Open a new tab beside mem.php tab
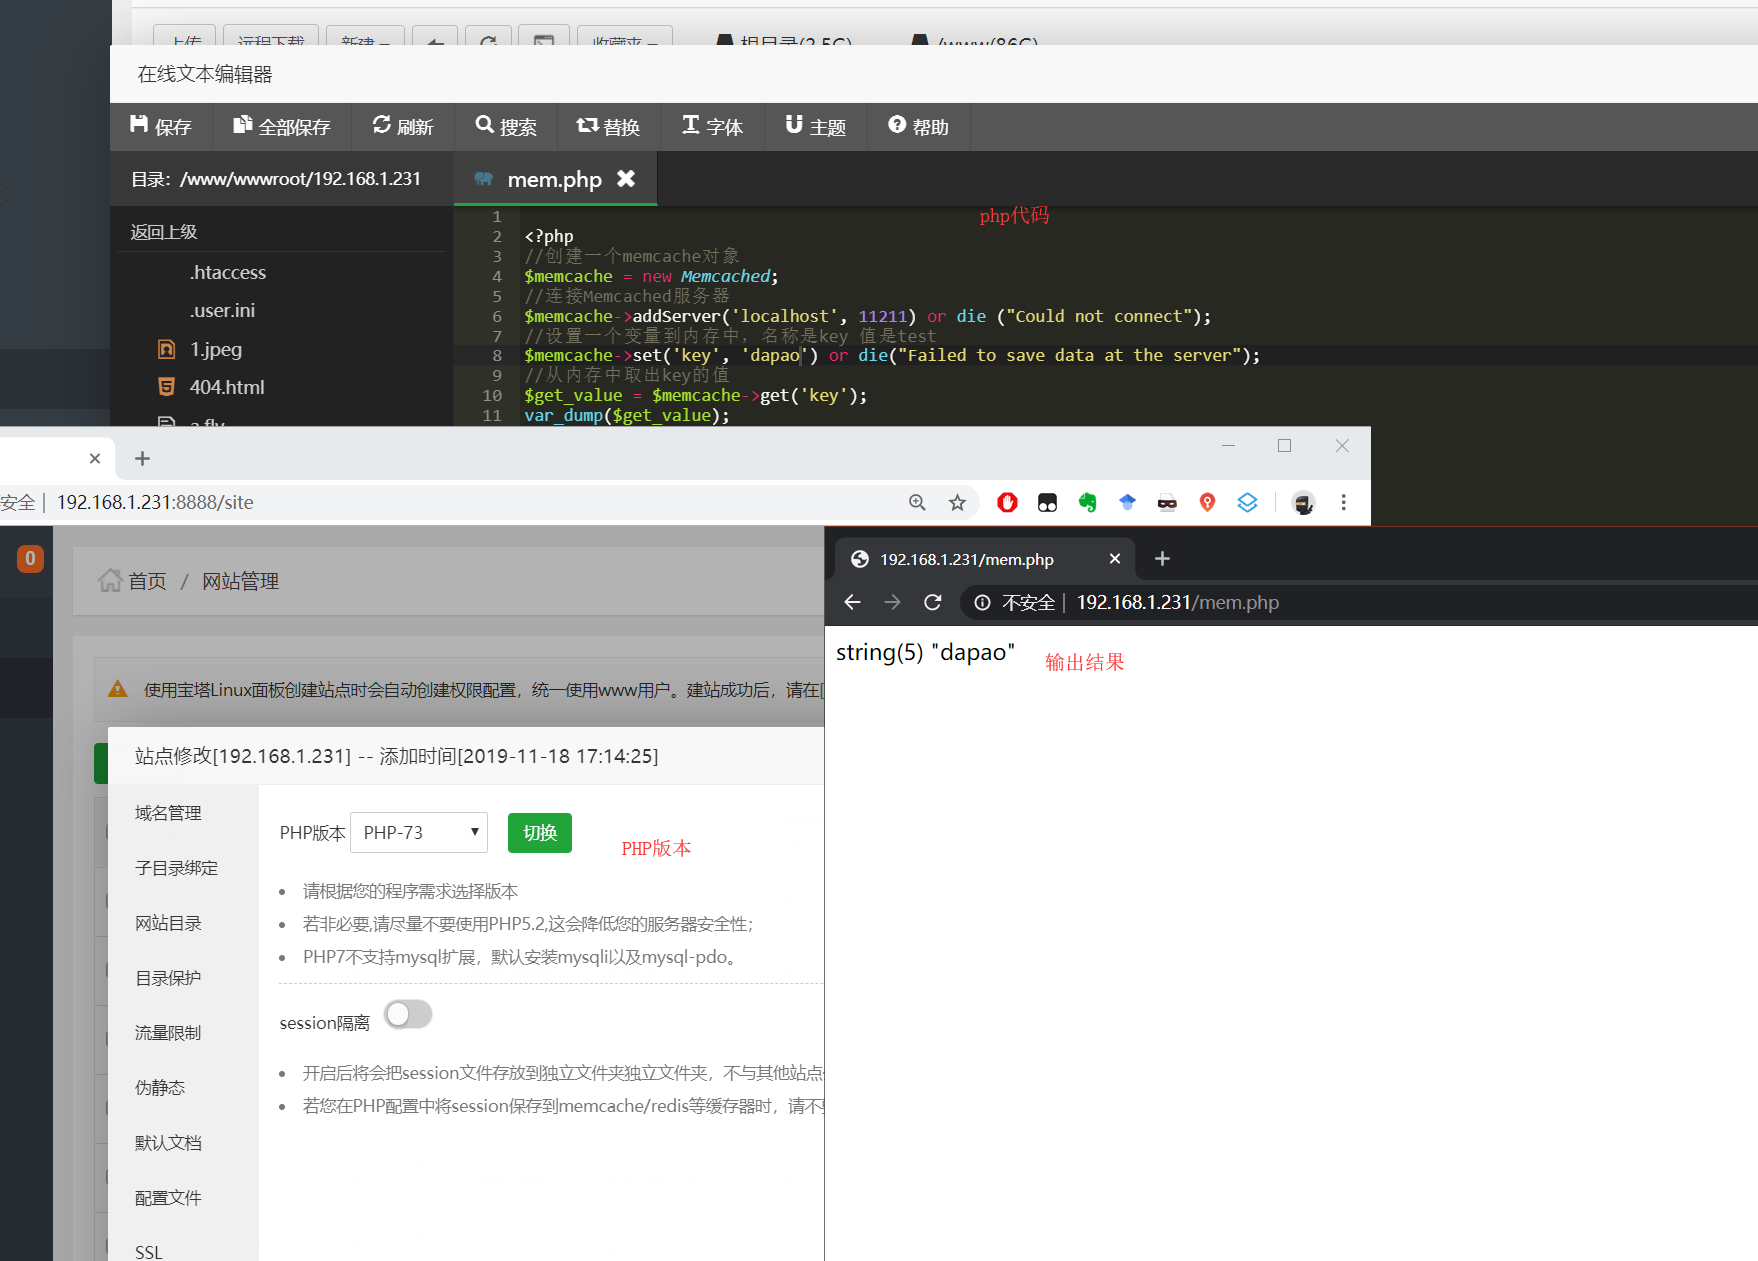Image resolution: width=1758 pixels, height=1261 pixels. (x=1162, y=559)
